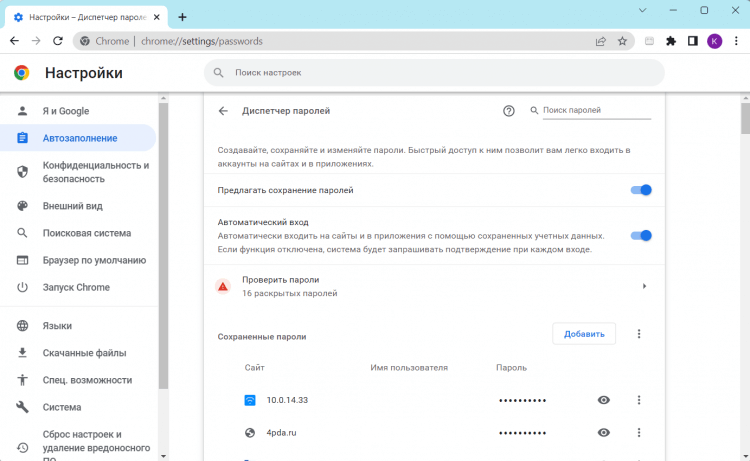Click the page scrollbar thumb at right
Image resolution: width=750 pixels, height=461 pixels.
745,118
